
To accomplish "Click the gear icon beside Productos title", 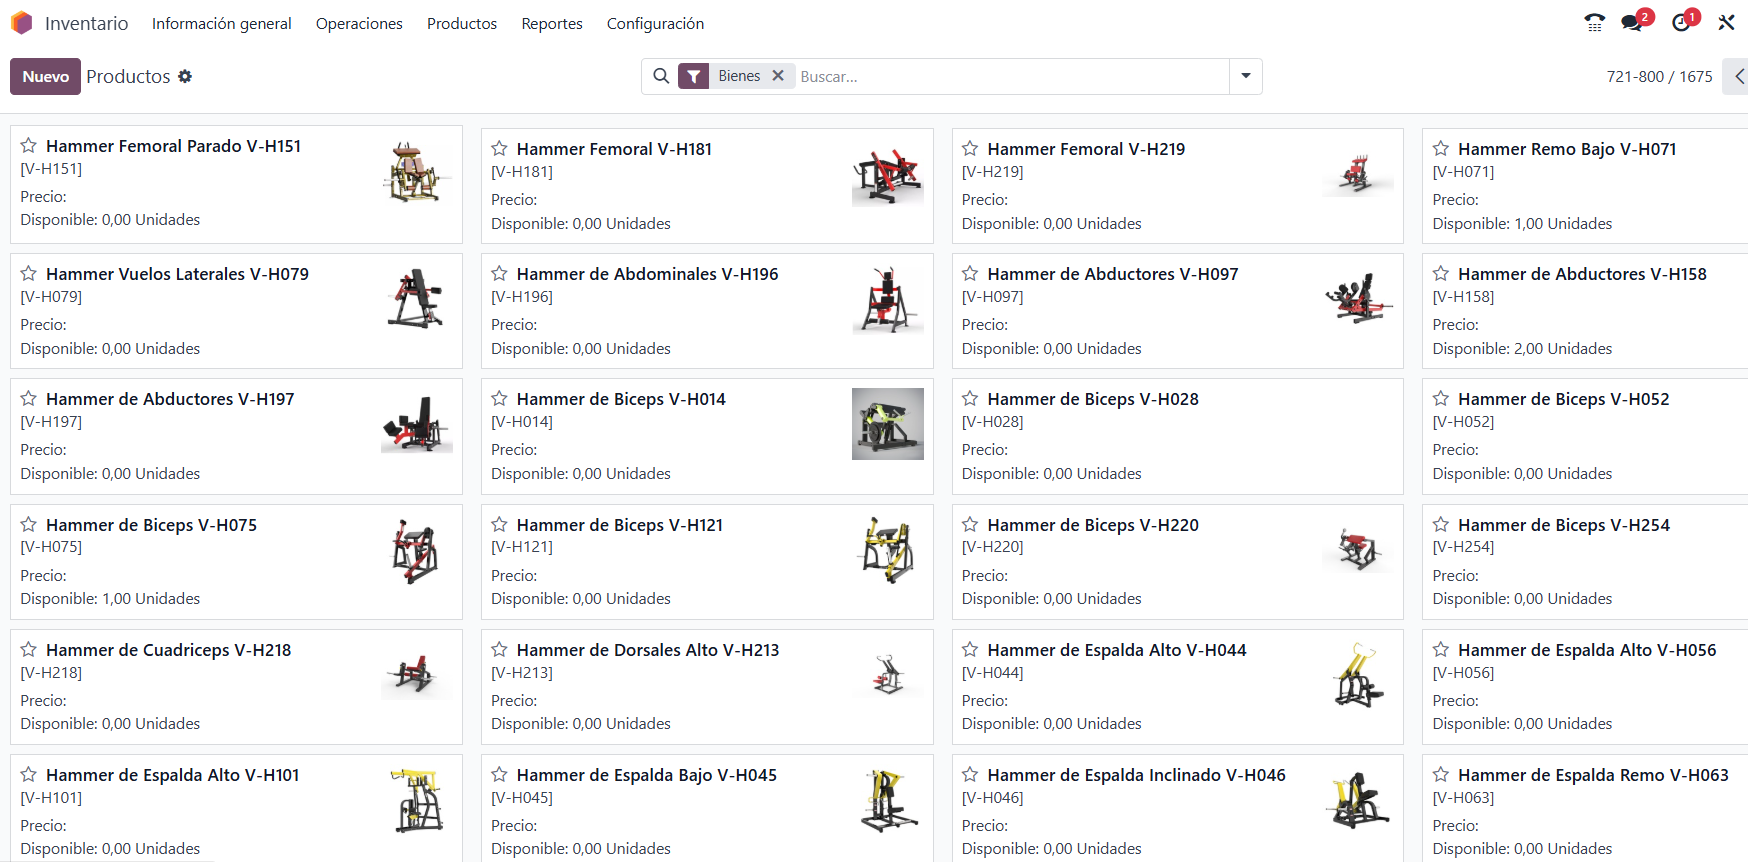I will 185,77.
